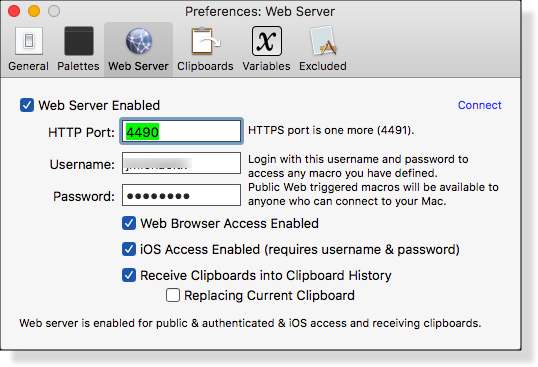Click the 'Public Web triggered macros' note
Screen dimensions: 538x367
pyautogui.click(x=373, y=194)
